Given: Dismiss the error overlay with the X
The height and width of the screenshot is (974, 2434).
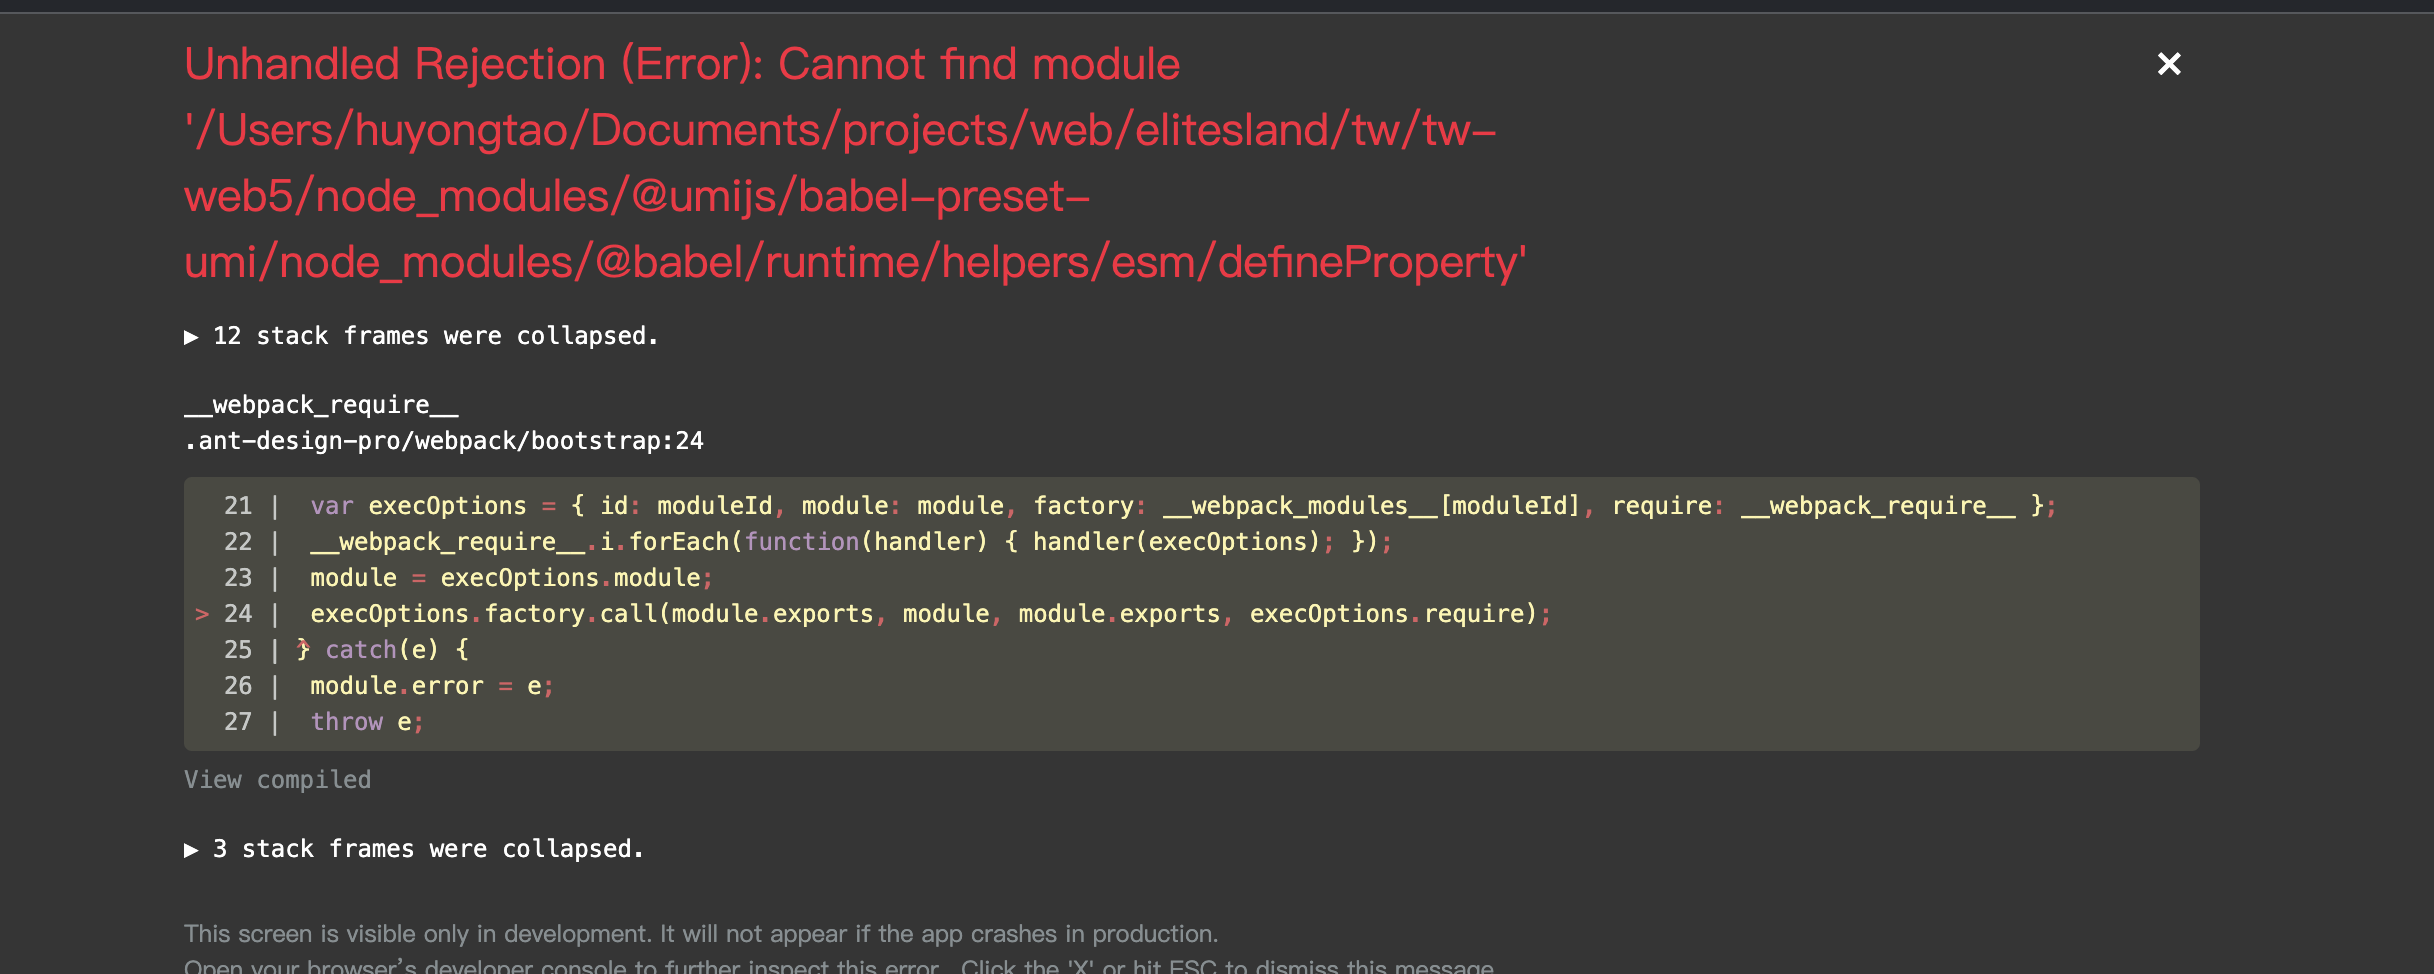Looking at the screenshot, I should [x=2169, y=64].
